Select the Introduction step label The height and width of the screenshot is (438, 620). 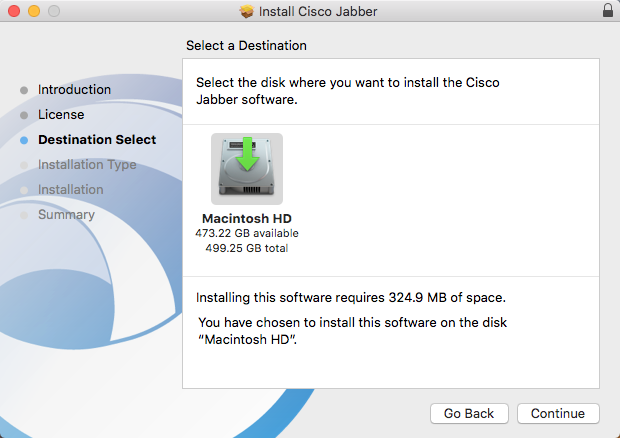(x=74, y=90)
